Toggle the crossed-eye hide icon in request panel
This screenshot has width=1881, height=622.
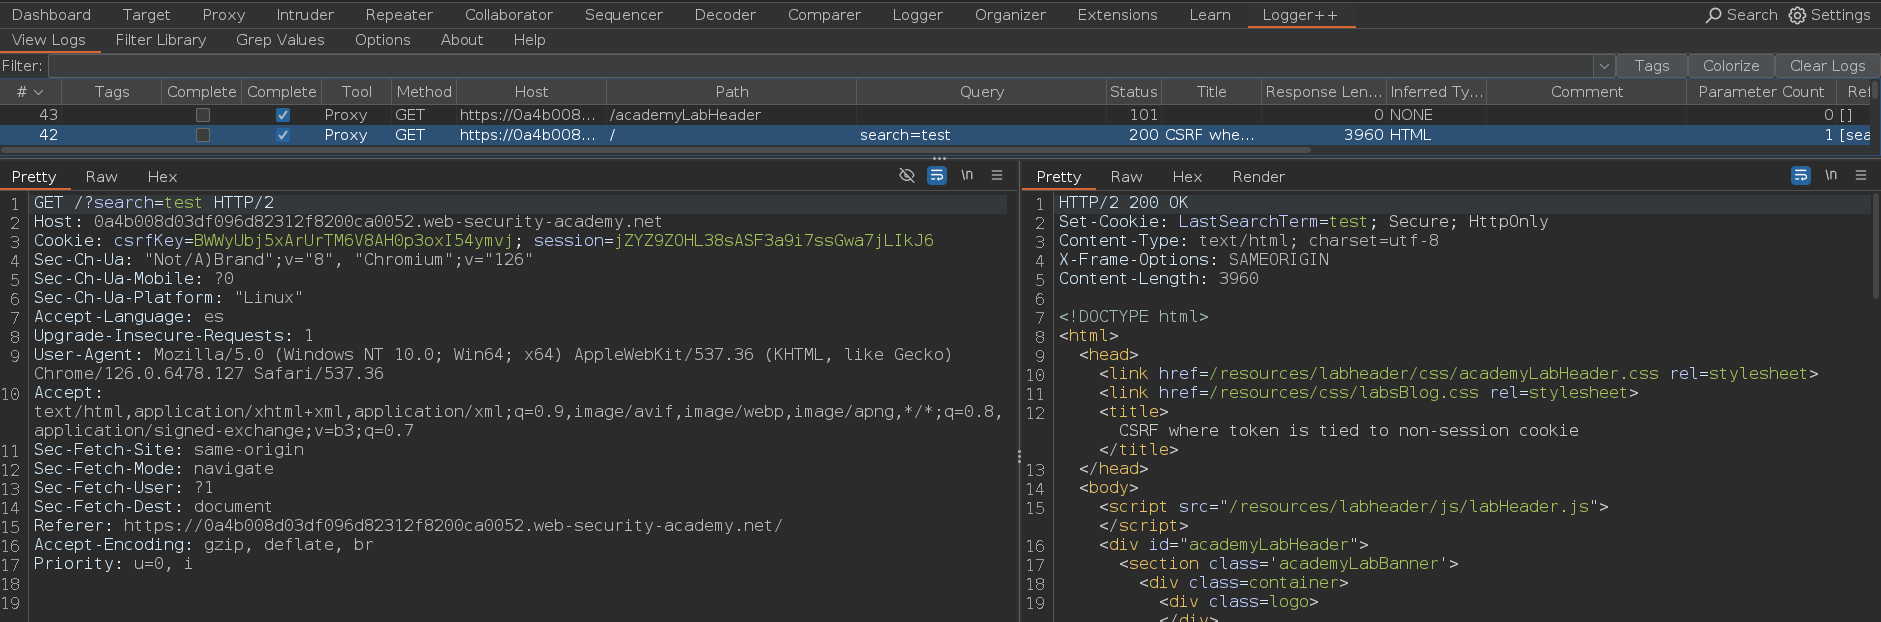(x=907, y=175)
